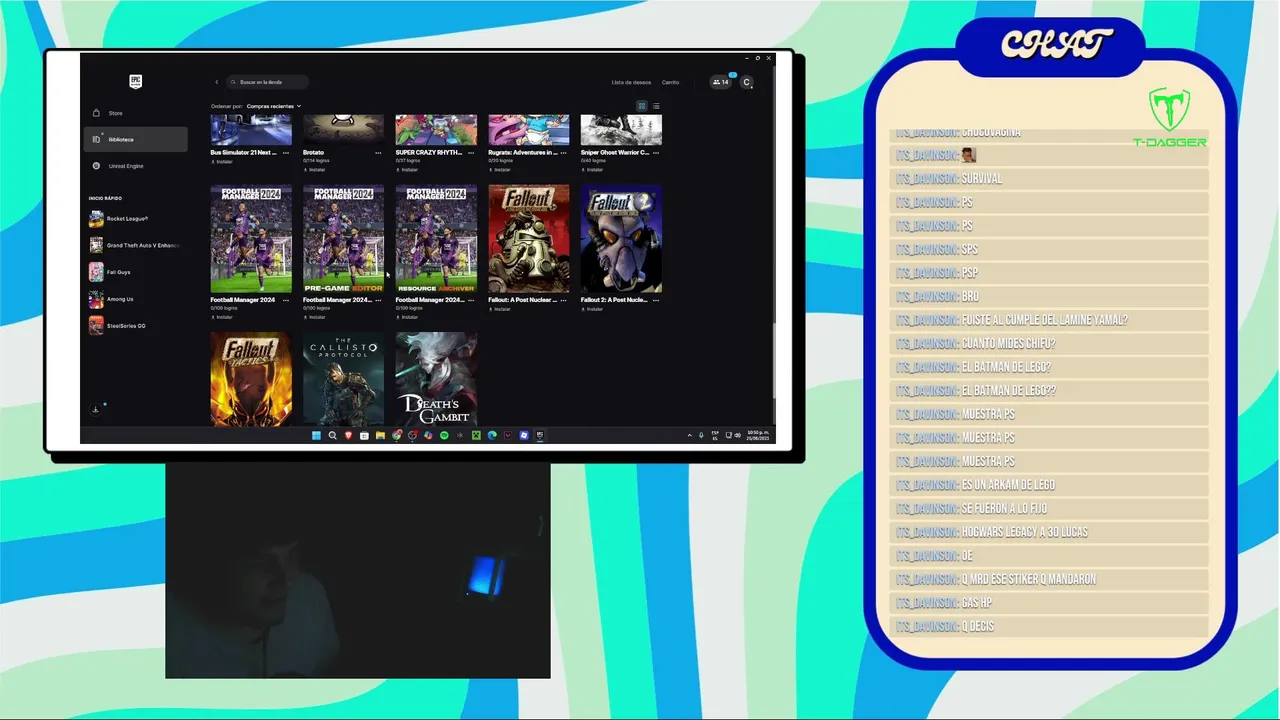This screenshot has height=720, width=1280.
Task: Open options menu for Brotato
Action: click(378, 153)
